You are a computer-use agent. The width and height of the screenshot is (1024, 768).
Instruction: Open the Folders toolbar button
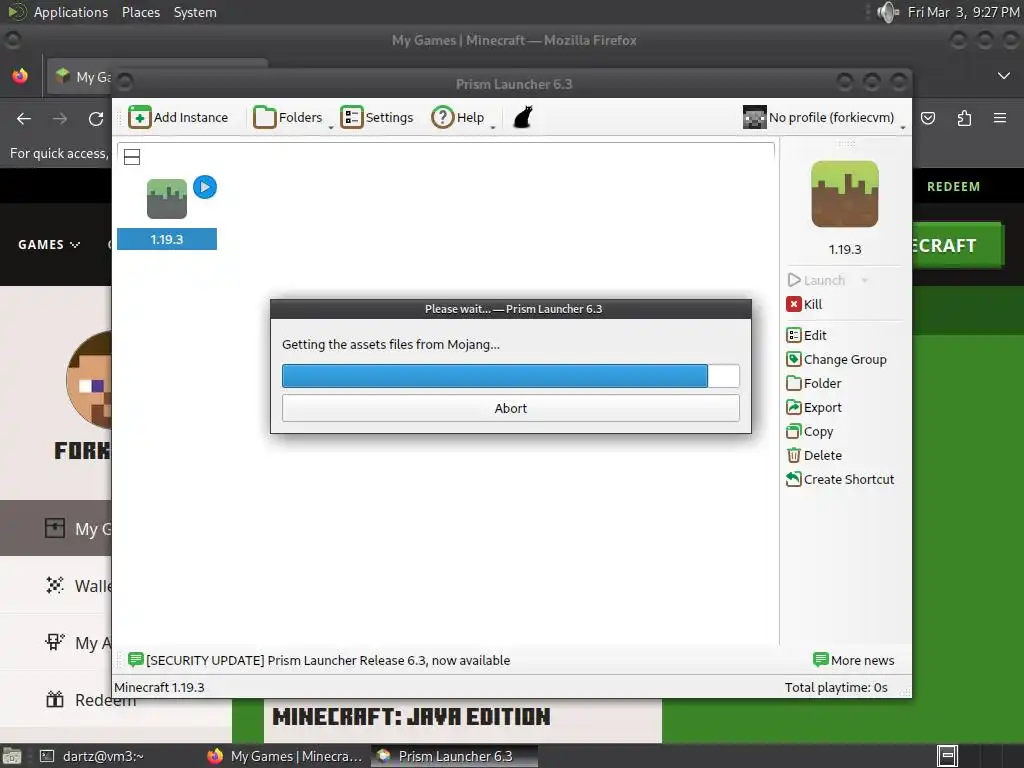288,118
